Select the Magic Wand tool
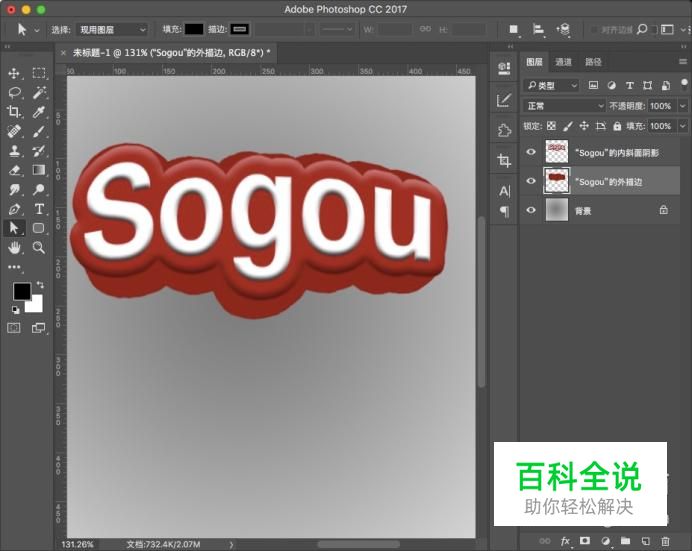The height and width of the screenshot is (551, 692). pyautogui.click(x=39, y=93)
